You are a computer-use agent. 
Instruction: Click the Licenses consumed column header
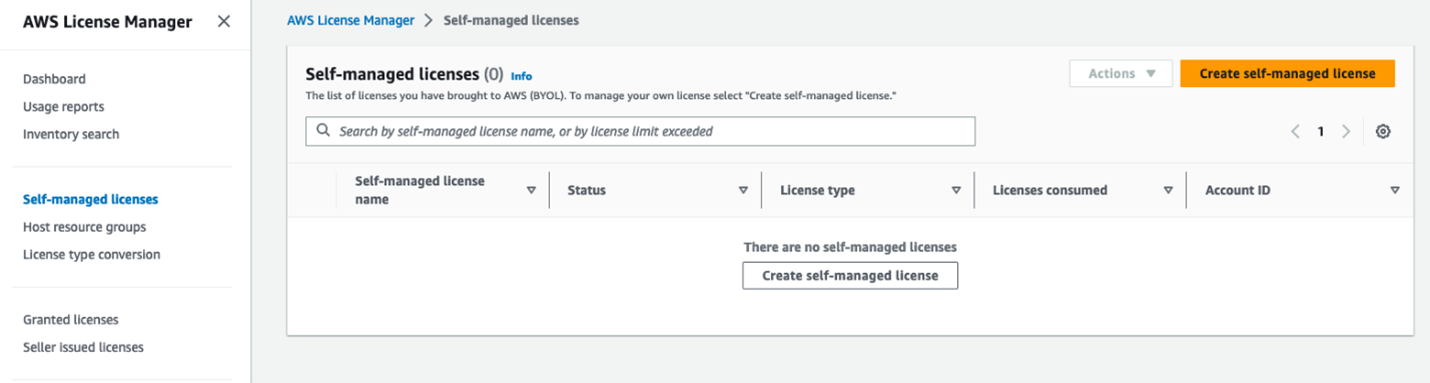[1050, 190]
